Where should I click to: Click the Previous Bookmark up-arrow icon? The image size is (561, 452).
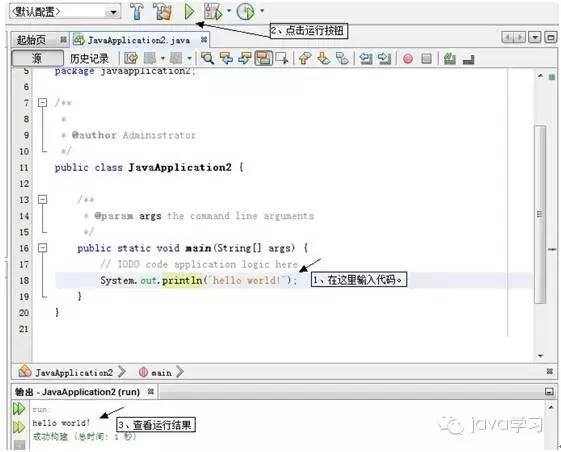coord(305,58)
